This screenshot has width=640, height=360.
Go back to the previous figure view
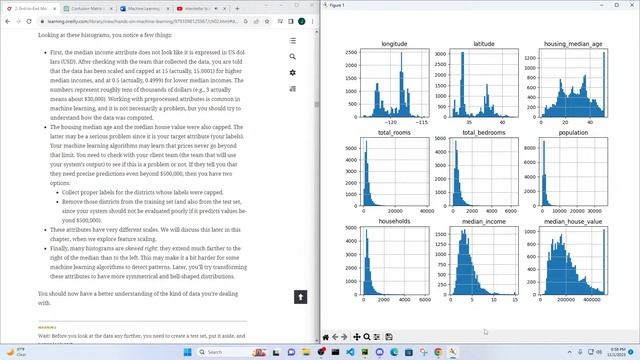pos(335,337)
